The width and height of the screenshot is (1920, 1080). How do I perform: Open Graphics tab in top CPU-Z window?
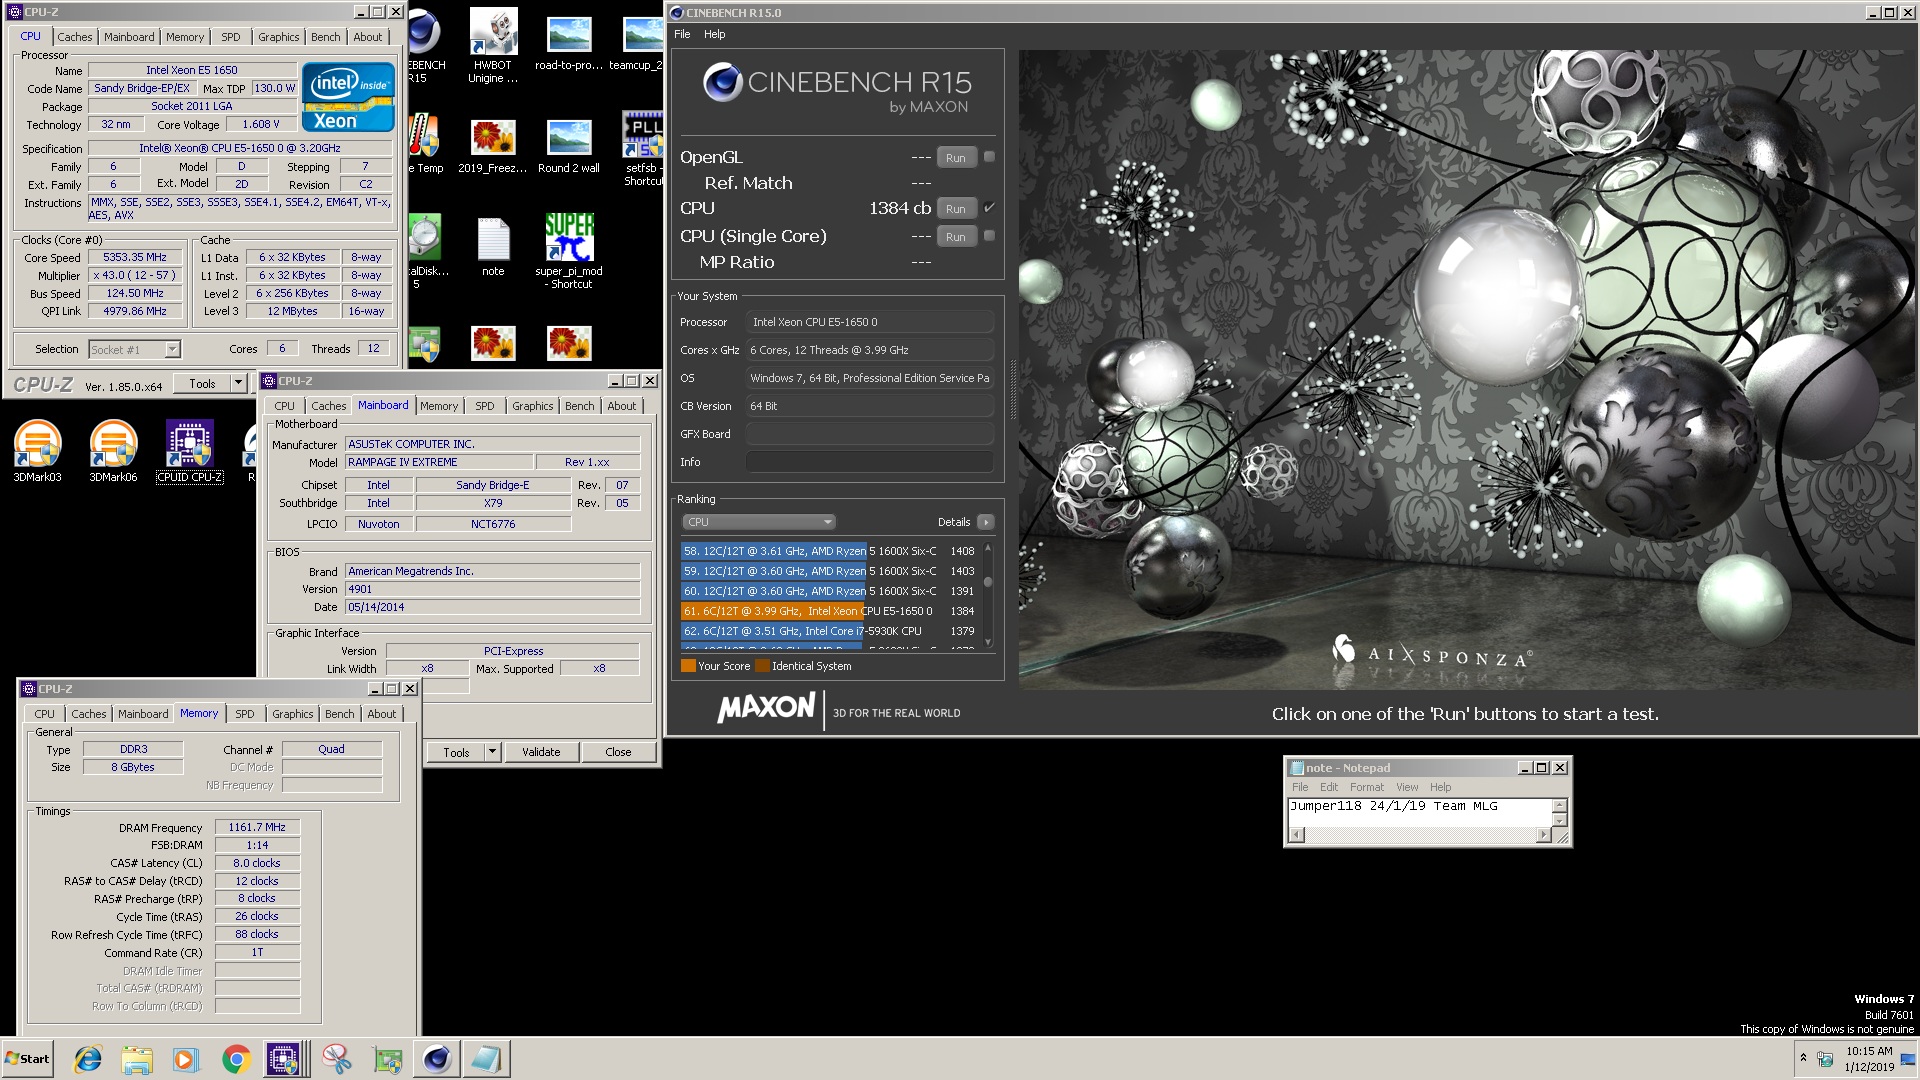pos(278,37)
